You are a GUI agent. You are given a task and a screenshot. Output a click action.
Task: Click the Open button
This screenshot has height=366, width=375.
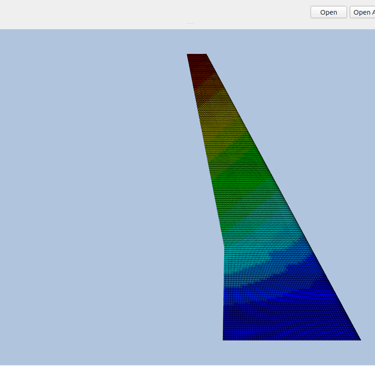328,12
